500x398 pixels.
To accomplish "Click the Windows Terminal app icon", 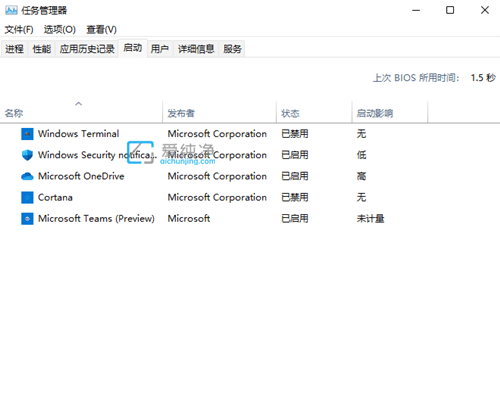I will tap(27, 134).
